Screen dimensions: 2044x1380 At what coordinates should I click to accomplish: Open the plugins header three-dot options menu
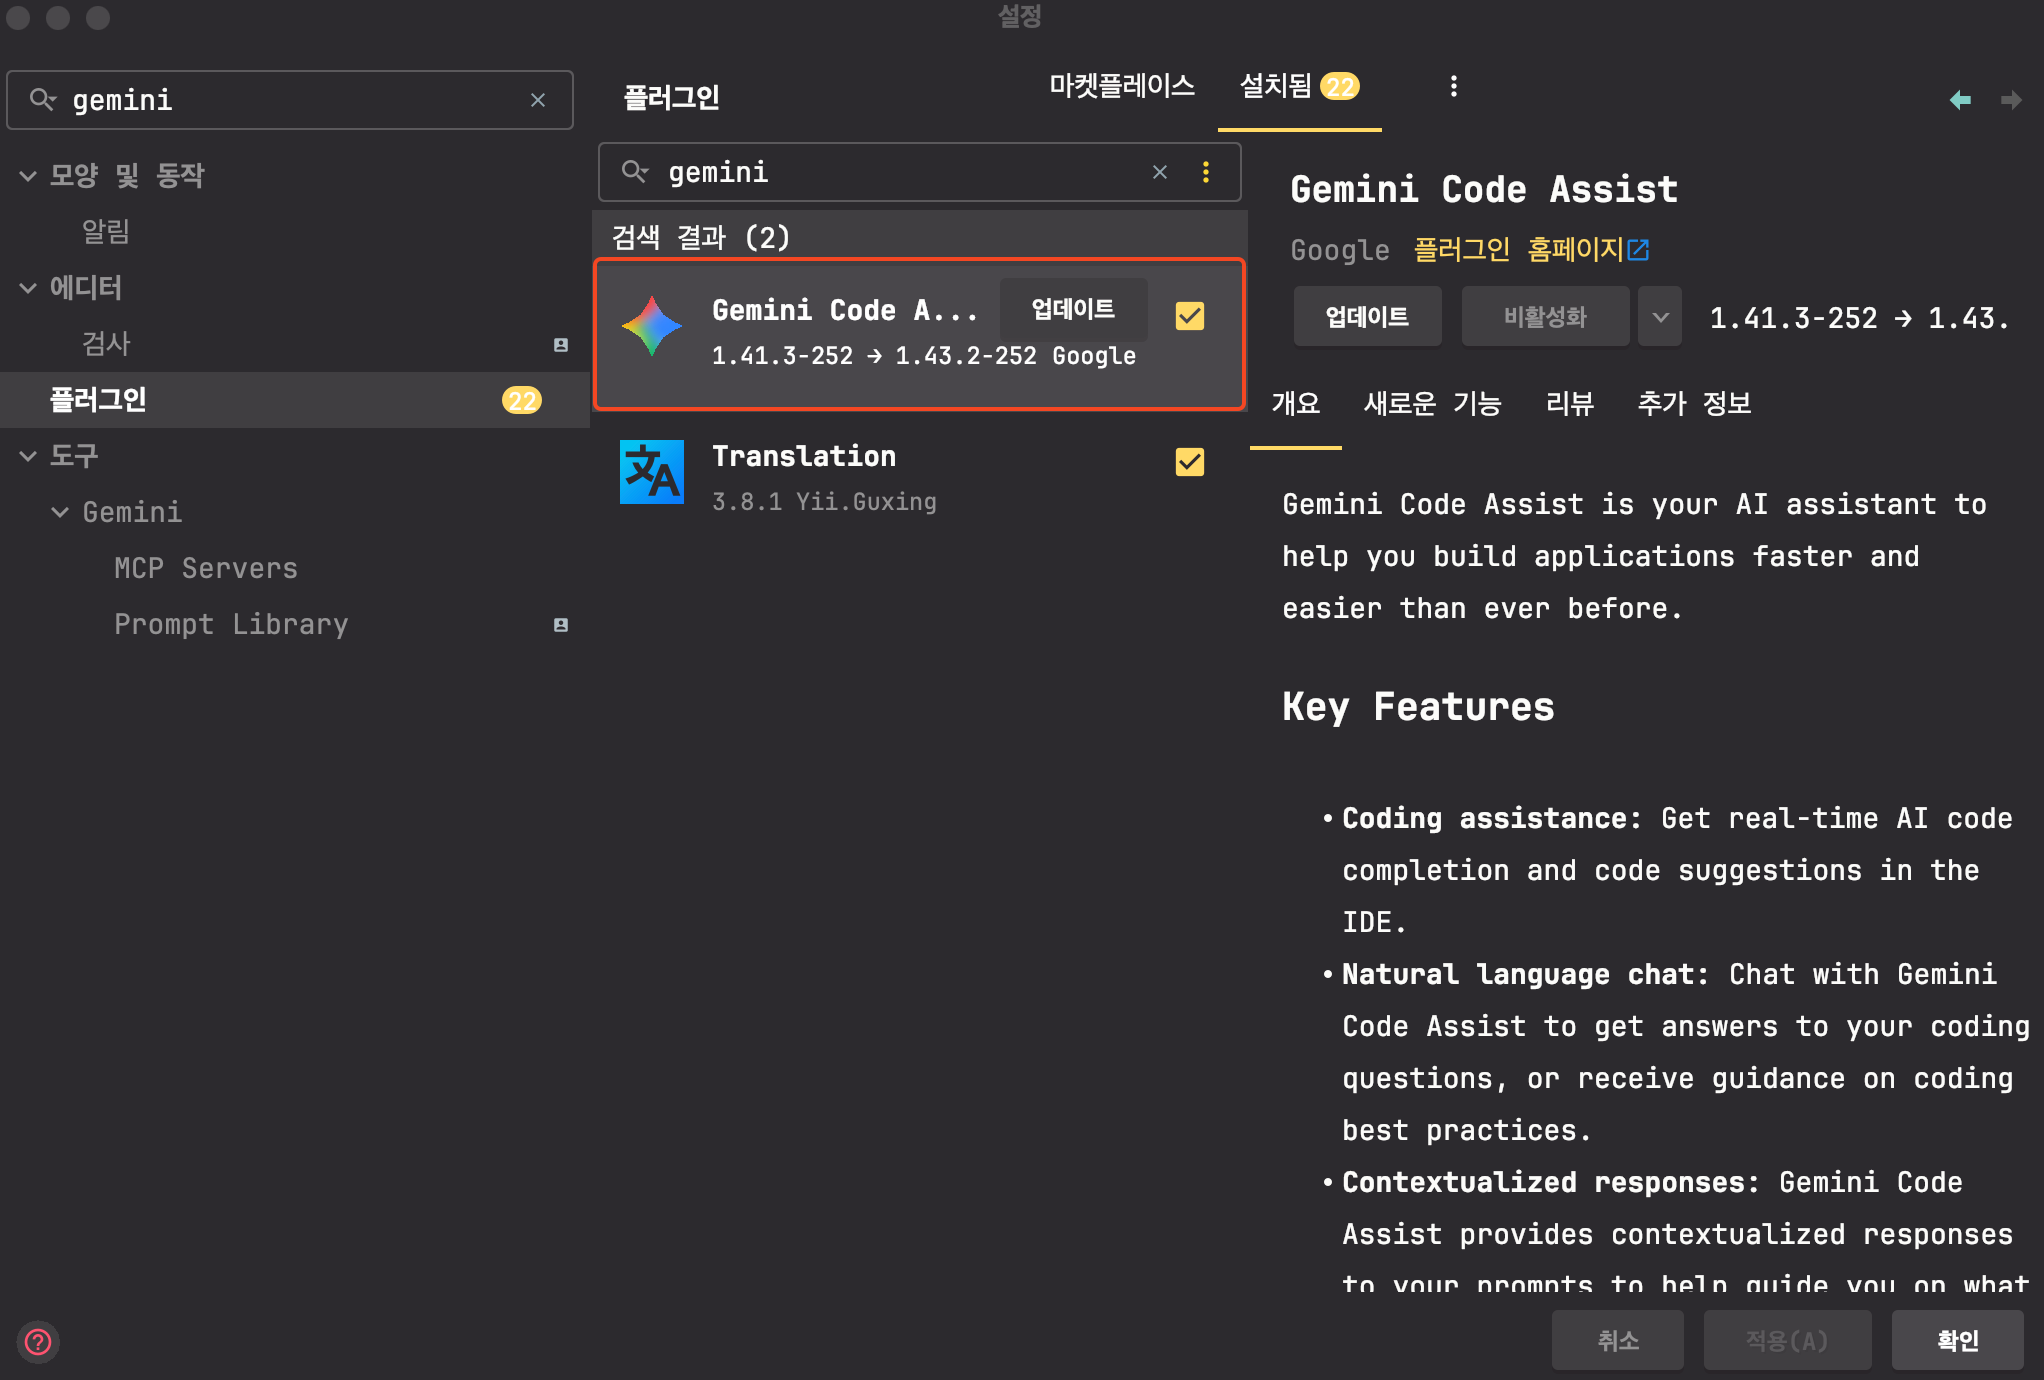1453,86
